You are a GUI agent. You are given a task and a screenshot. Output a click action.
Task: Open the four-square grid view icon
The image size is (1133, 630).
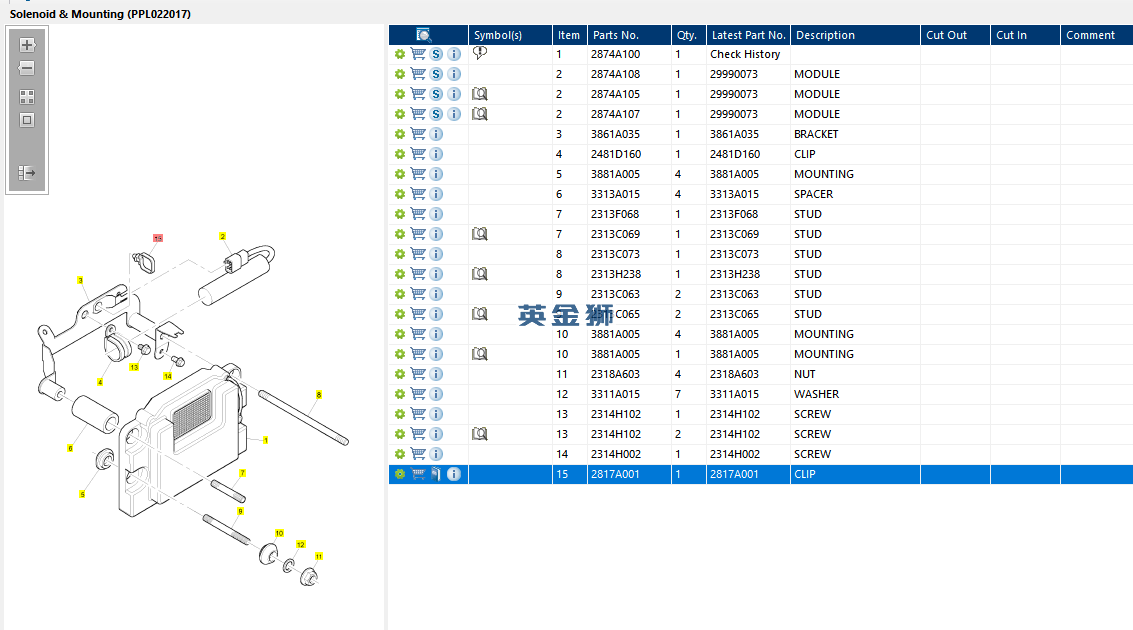tap(27, 97)
